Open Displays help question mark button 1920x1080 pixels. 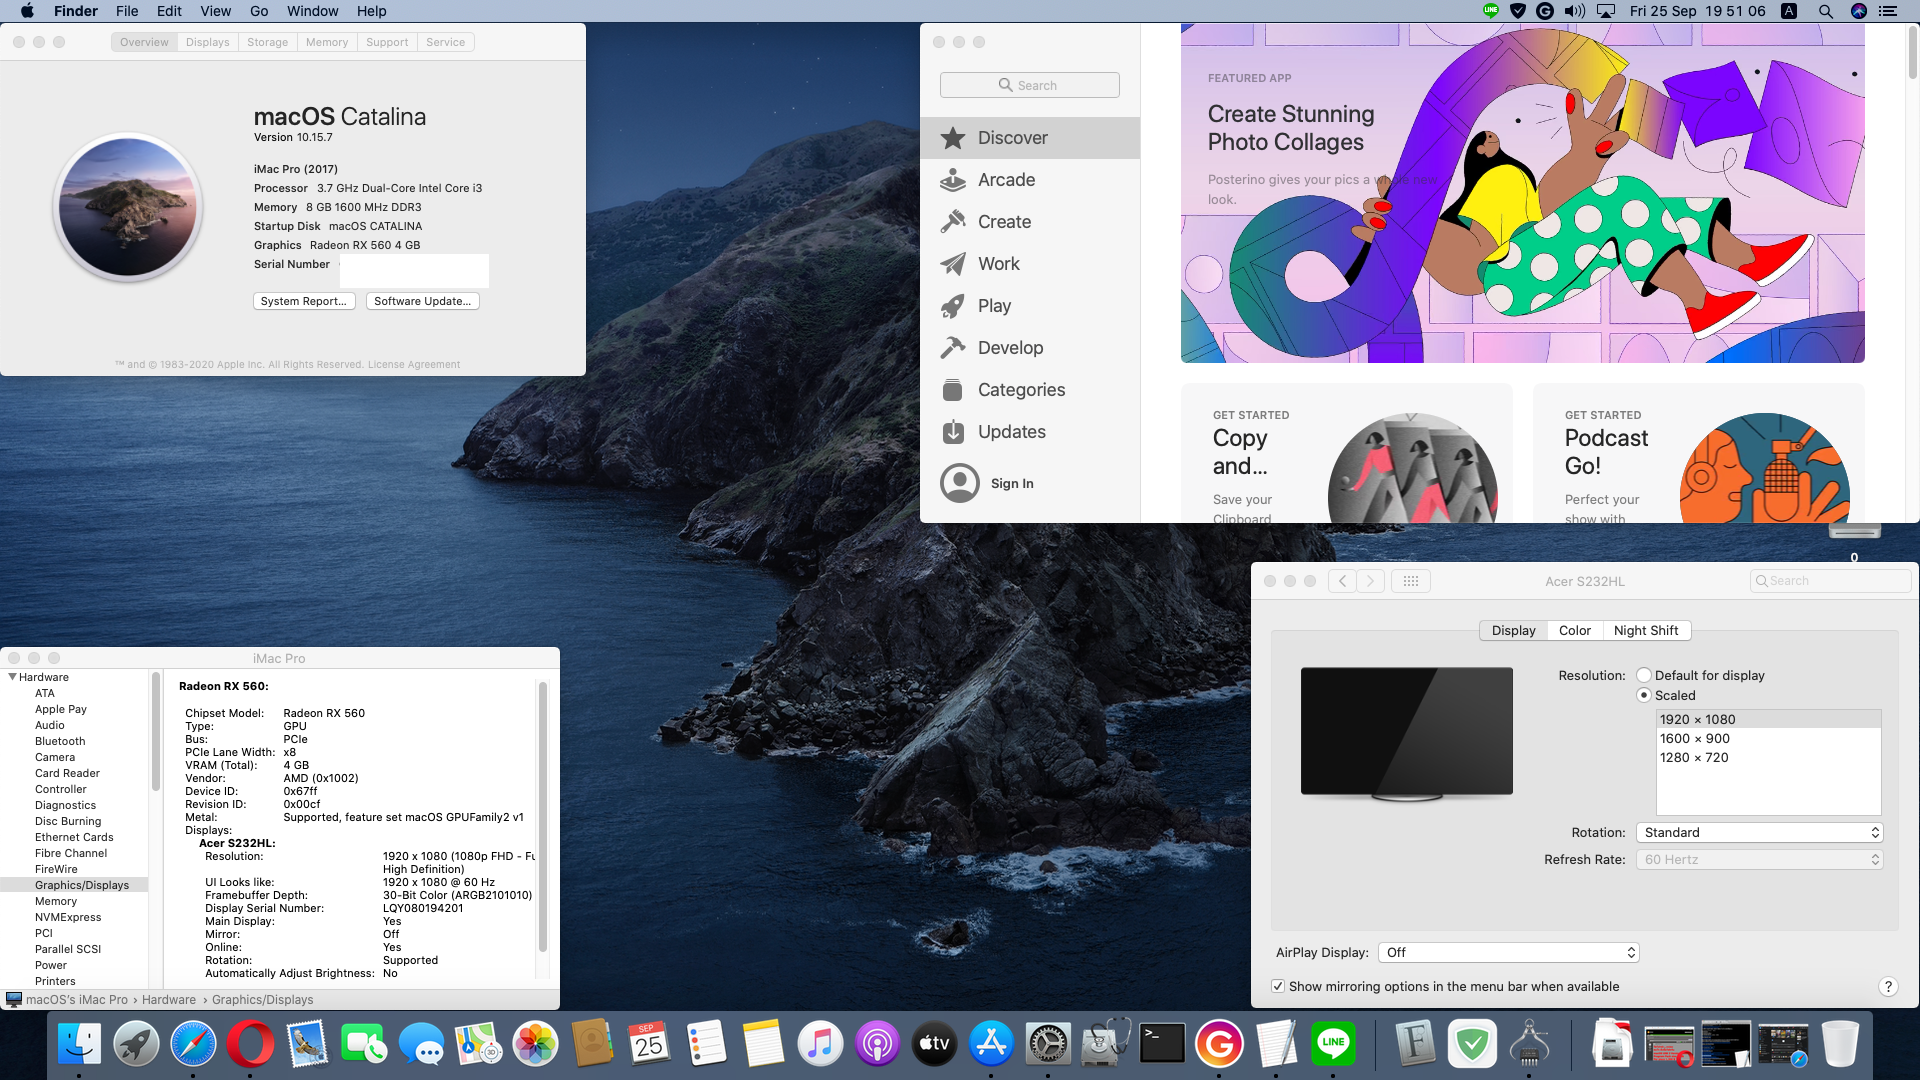[1888, 987]
